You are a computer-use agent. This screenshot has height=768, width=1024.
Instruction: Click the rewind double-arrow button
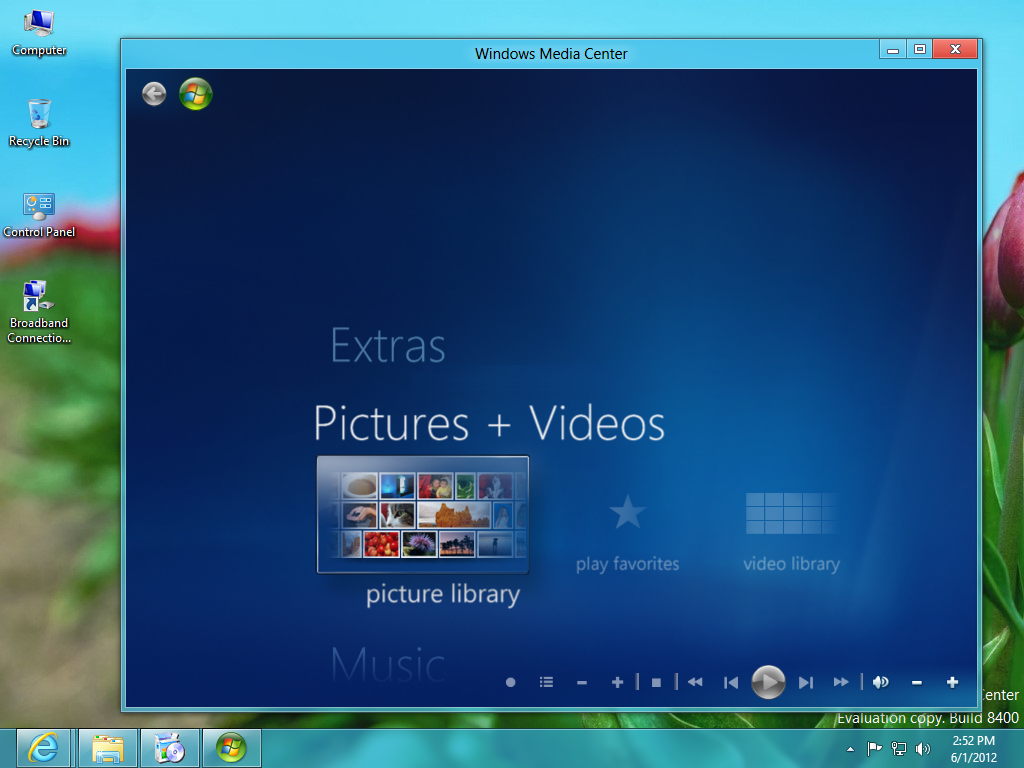point(695,682)
